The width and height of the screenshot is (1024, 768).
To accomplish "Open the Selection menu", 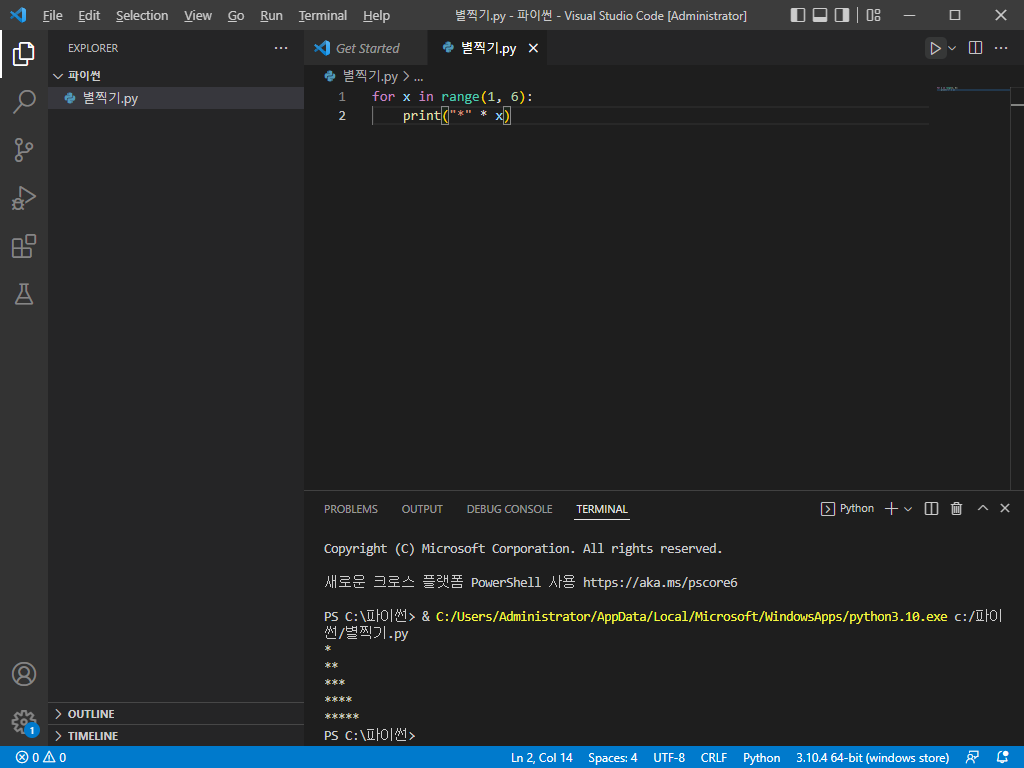I will pyautogui.click(x=142, y=16).
